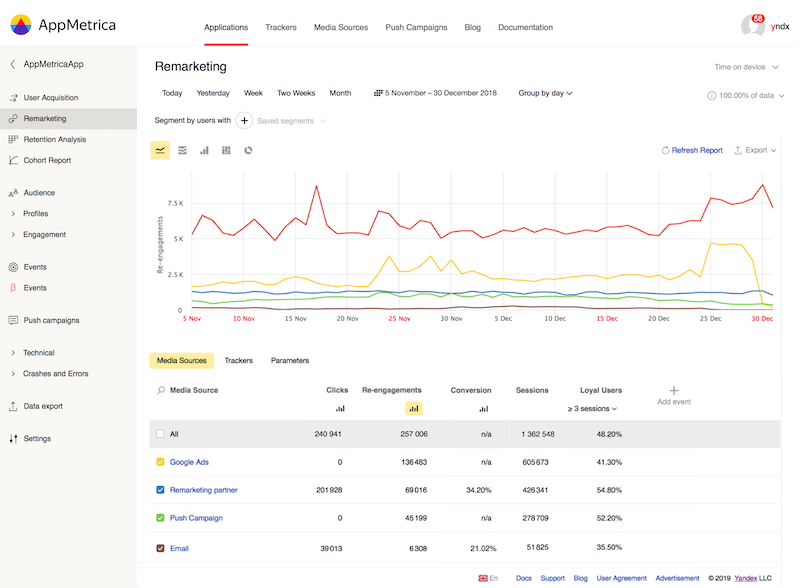
Task: Switch to stacked columns chart view
Action: pos(226,150)
